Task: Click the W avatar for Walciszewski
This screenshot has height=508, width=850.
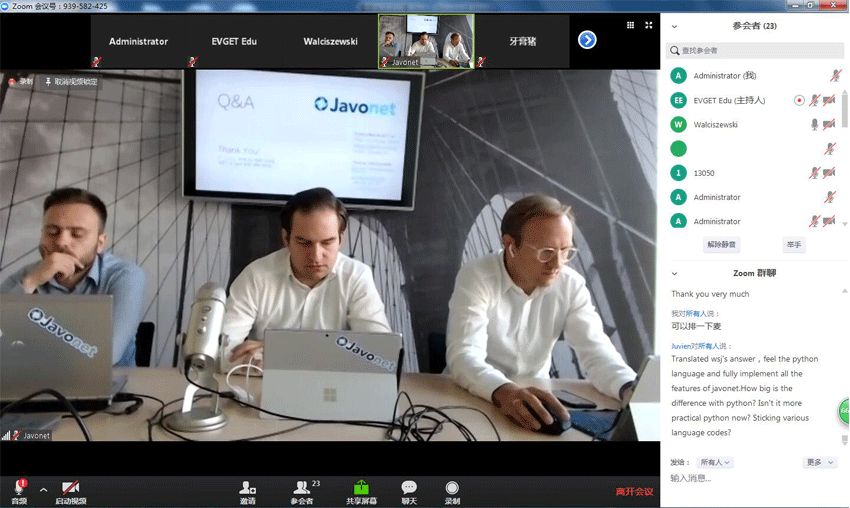Action: click(678, 125)
